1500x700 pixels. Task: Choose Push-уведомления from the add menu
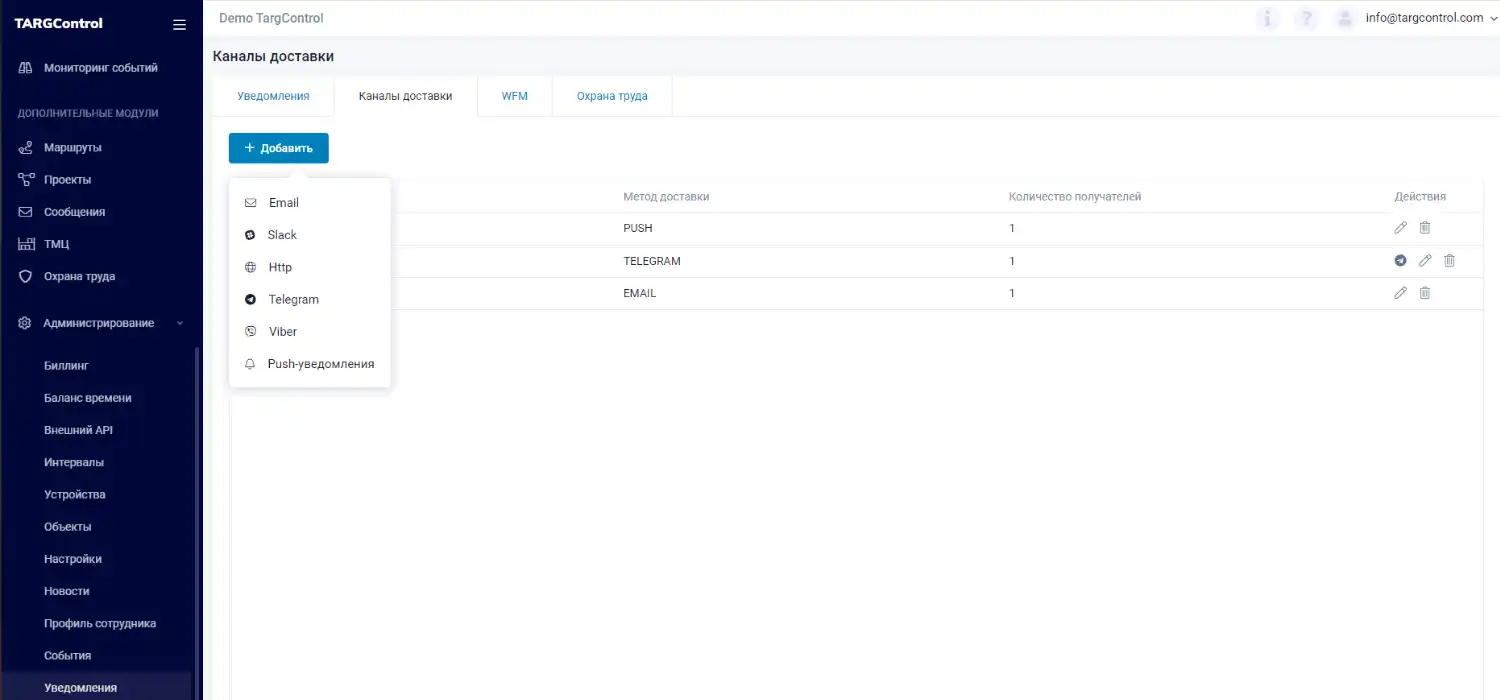309,364
